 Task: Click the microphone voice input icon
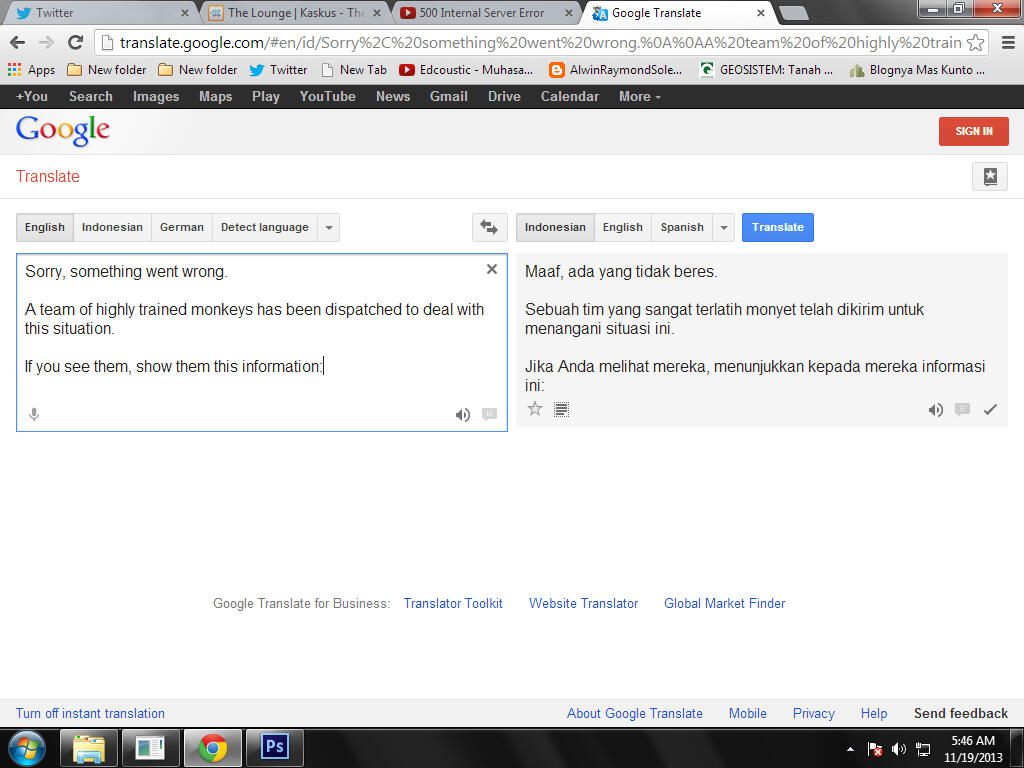click(34, 414)
